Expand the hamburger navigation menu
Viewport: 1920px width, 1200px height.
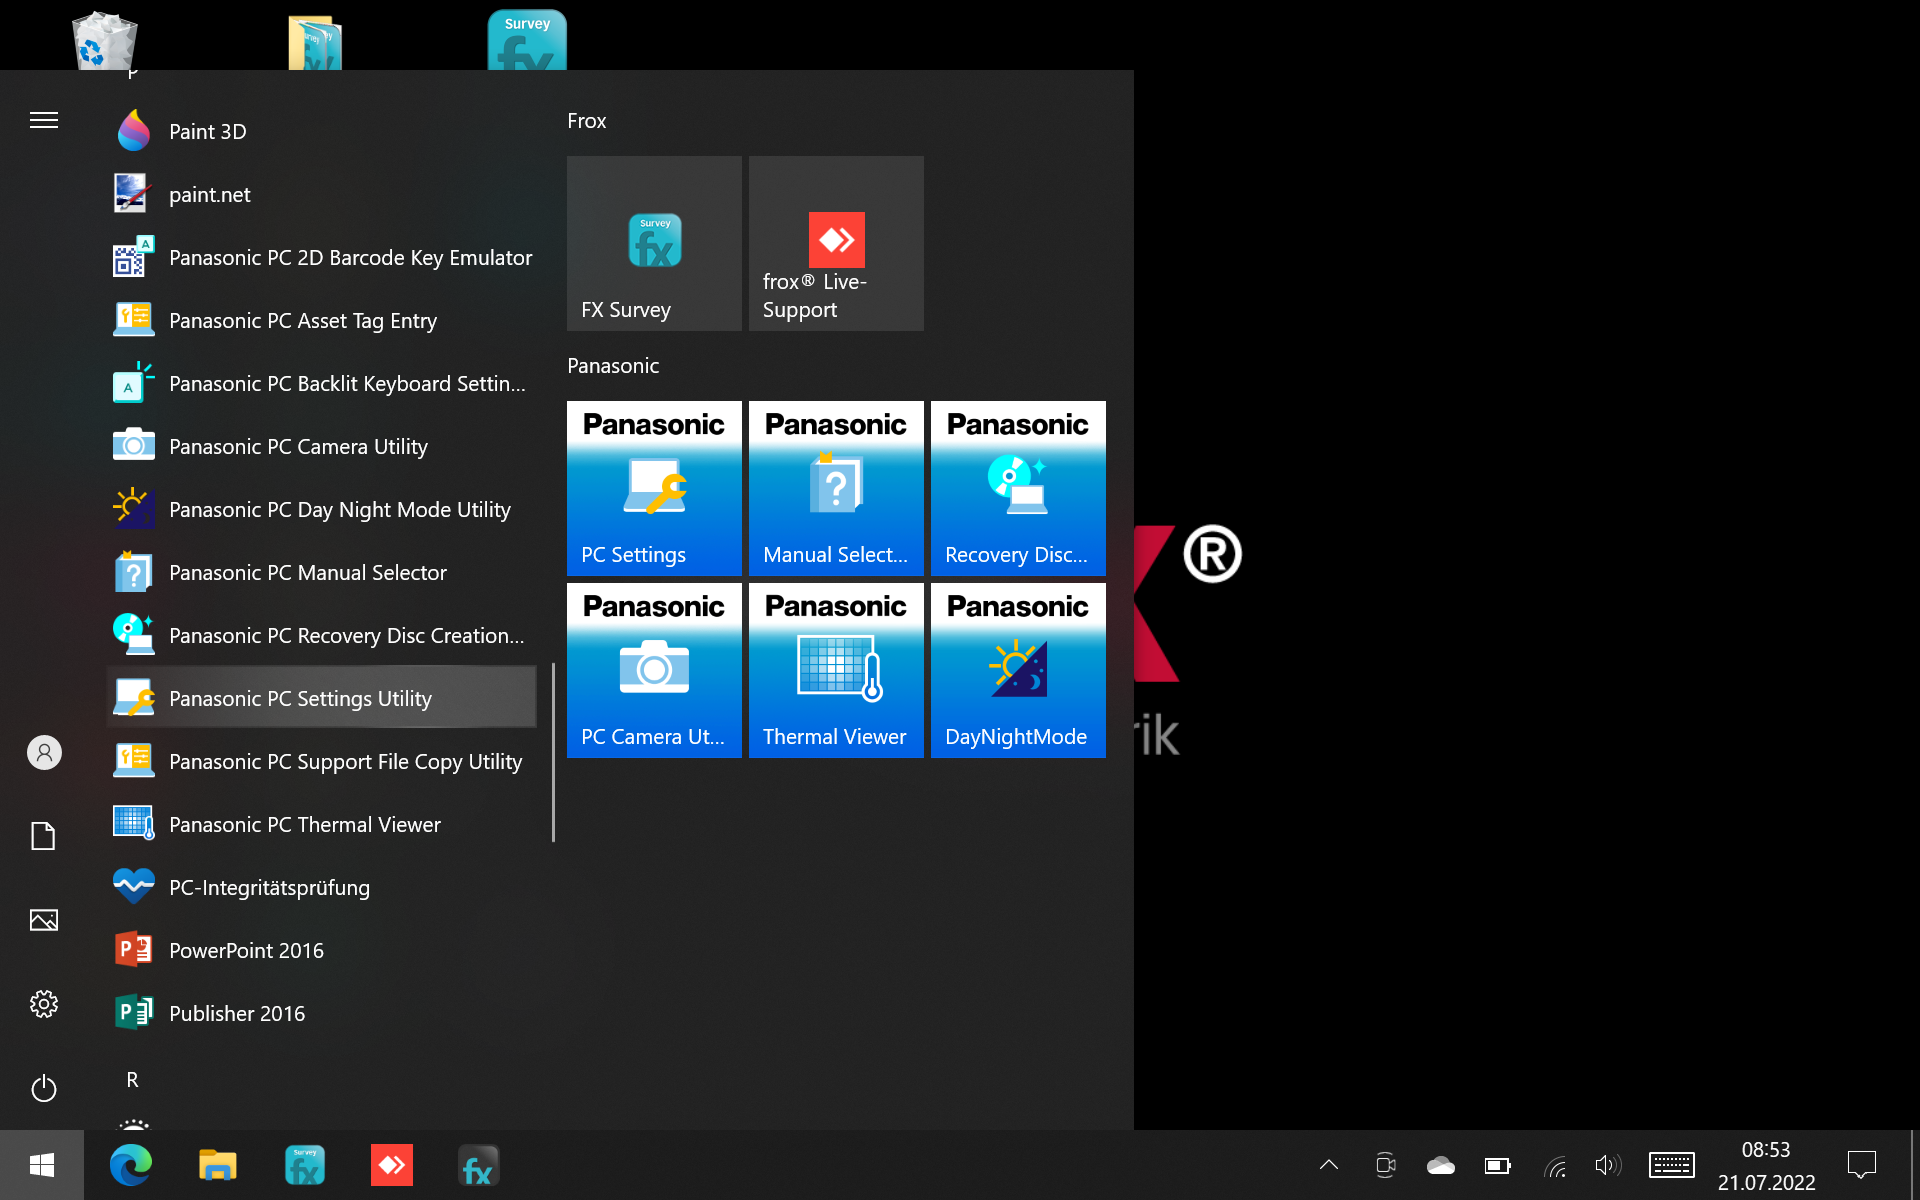(x=44, y=121)
